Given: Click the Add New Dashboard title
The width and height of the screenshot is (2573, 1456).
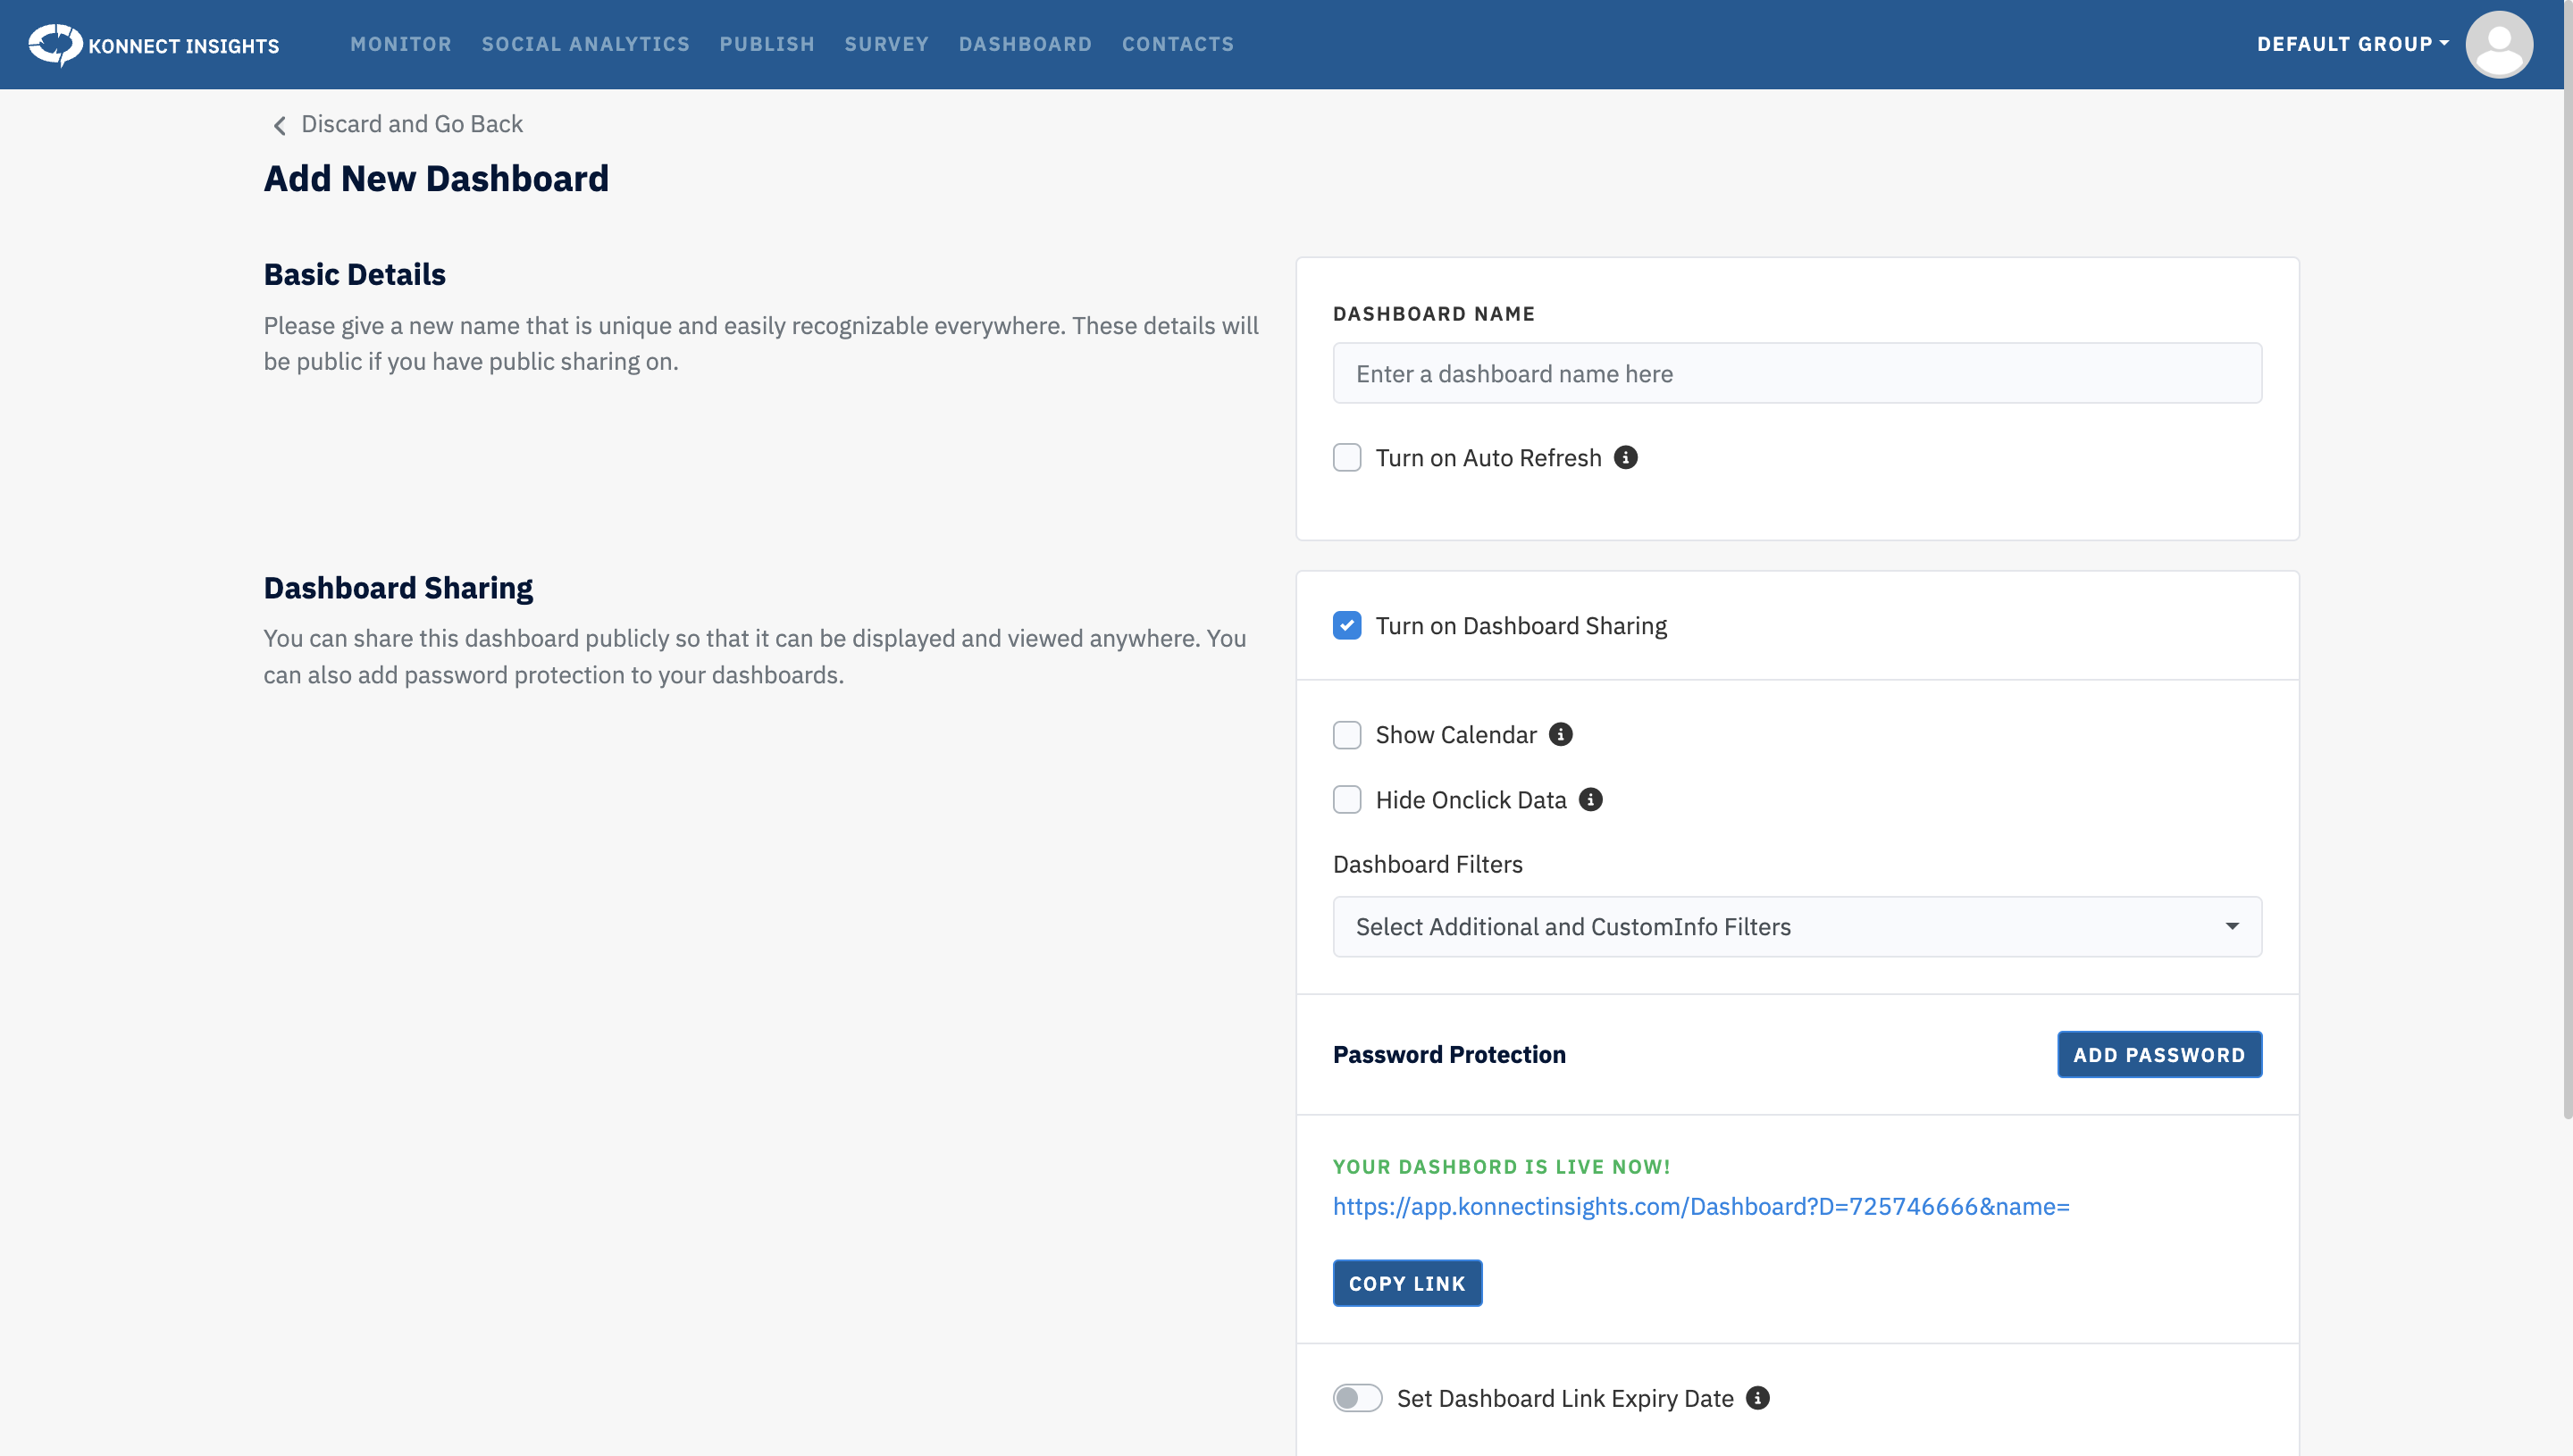Looking at the screenshot, I should click(x=436, y=178).
